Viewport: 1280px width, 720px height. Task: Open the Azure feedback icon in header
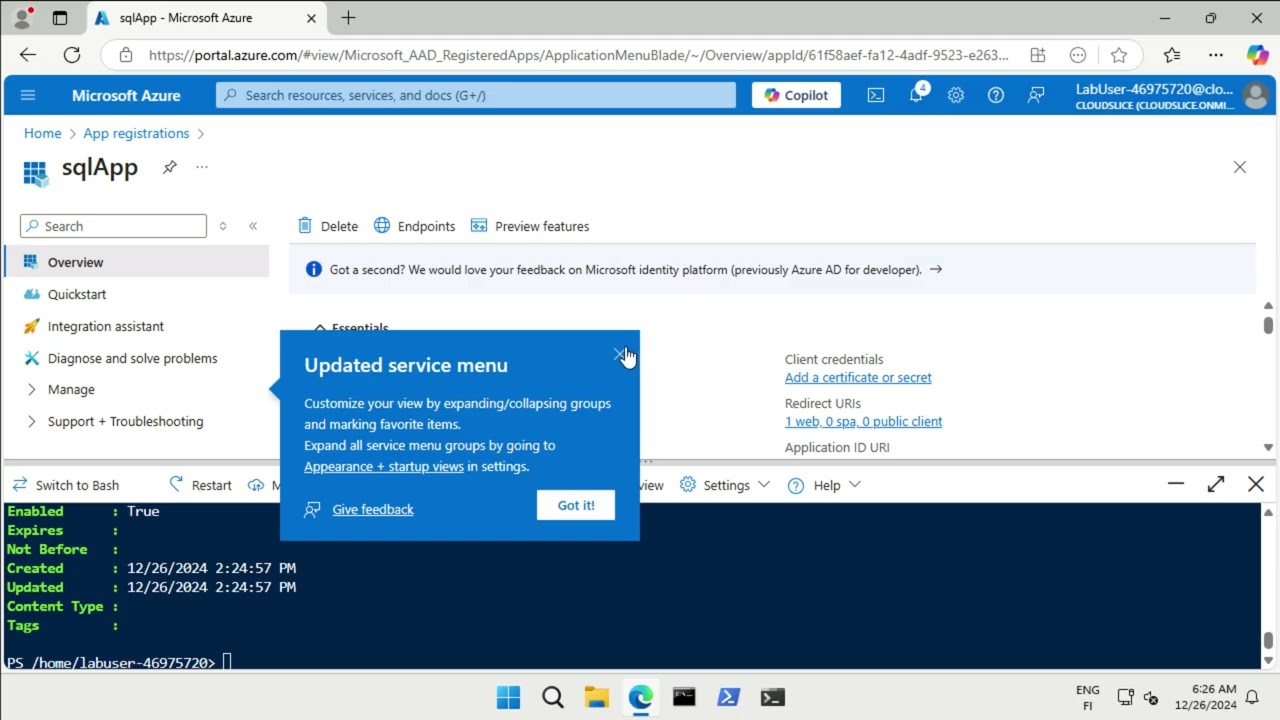(1036, 95)
